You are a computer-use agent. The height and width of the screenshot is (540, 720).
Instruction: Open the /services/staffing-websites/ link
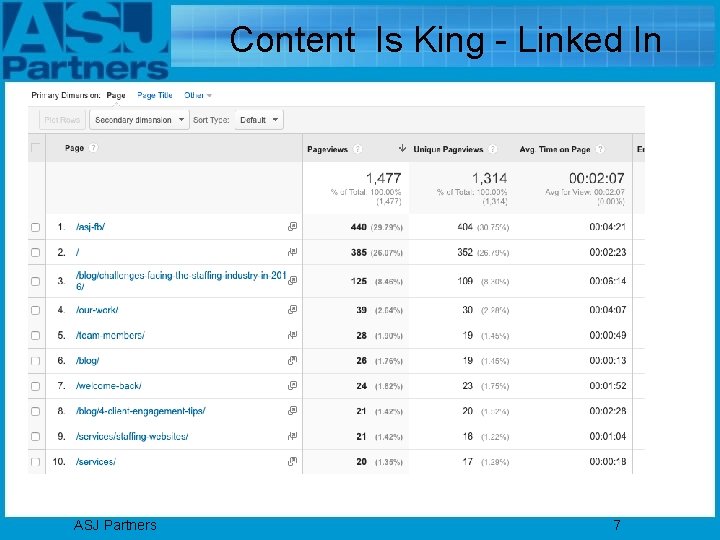pos(132,436)
